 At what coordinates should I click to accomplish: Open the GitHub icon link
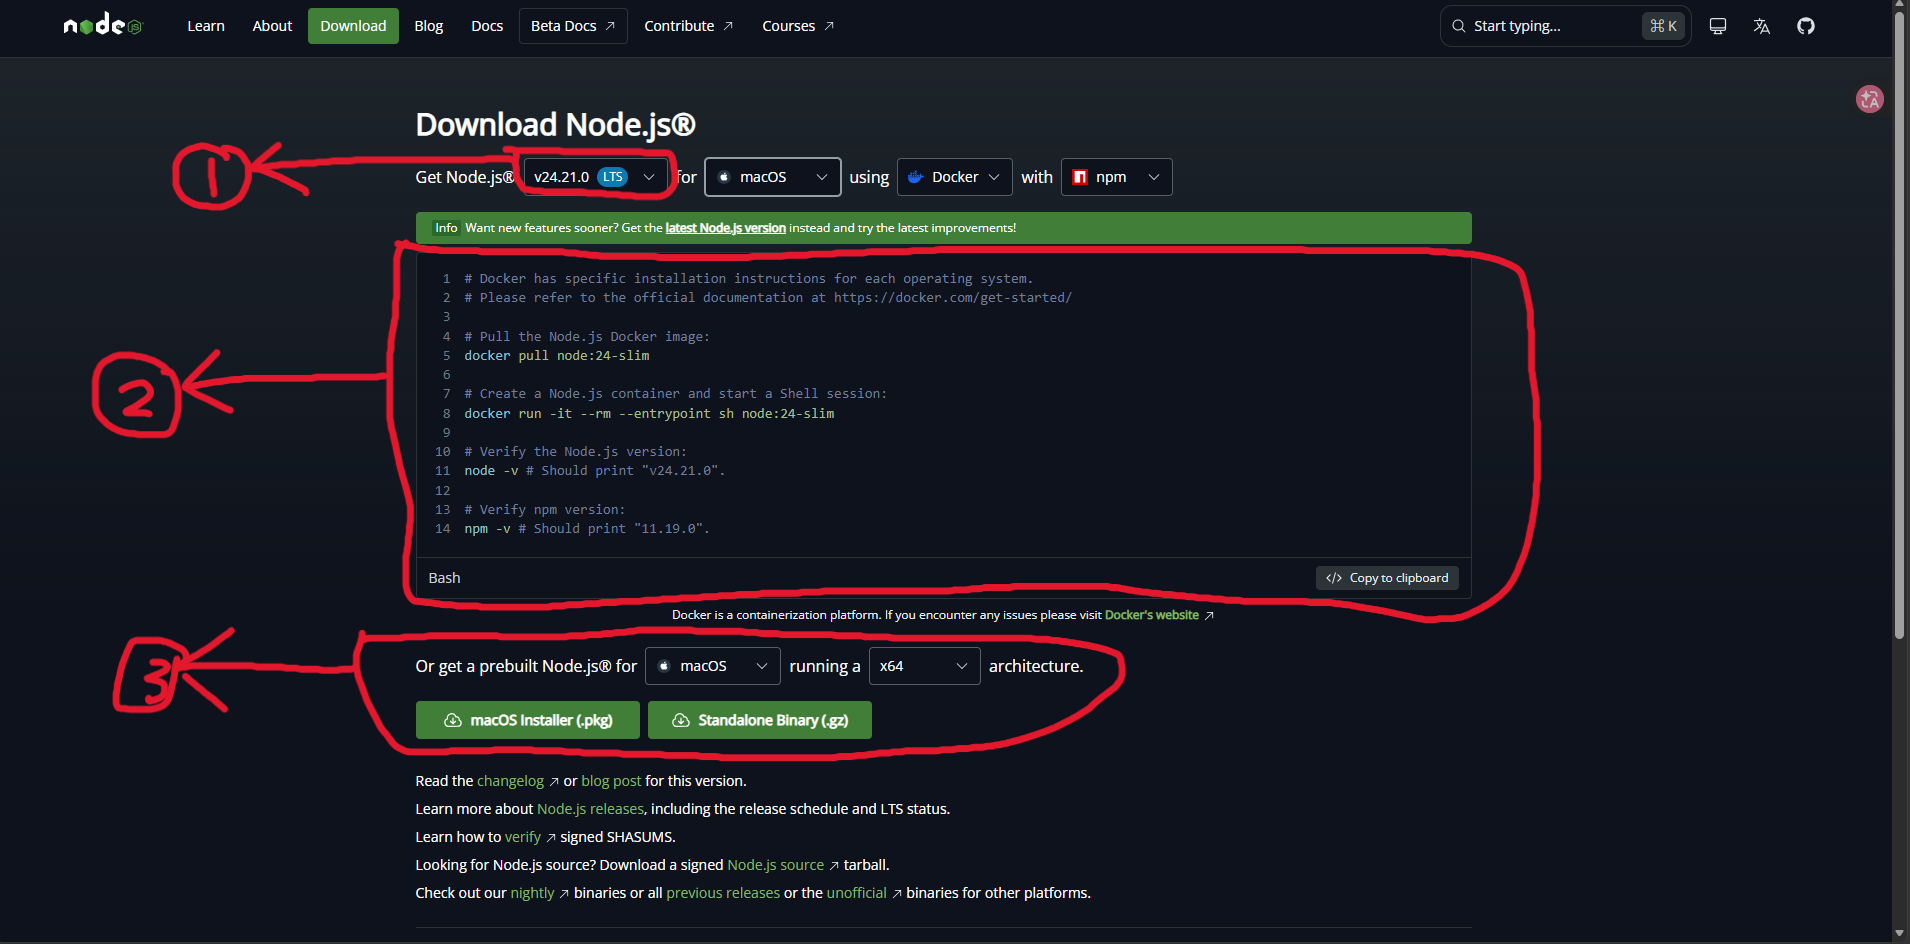(1805, 26)
